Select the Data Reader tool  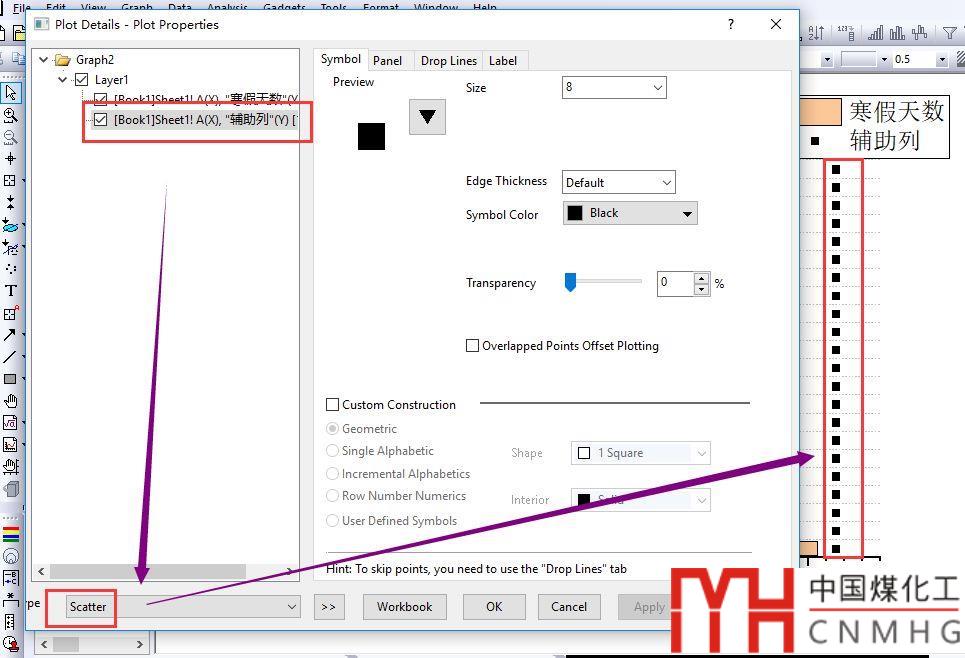(x=10, y=180)
